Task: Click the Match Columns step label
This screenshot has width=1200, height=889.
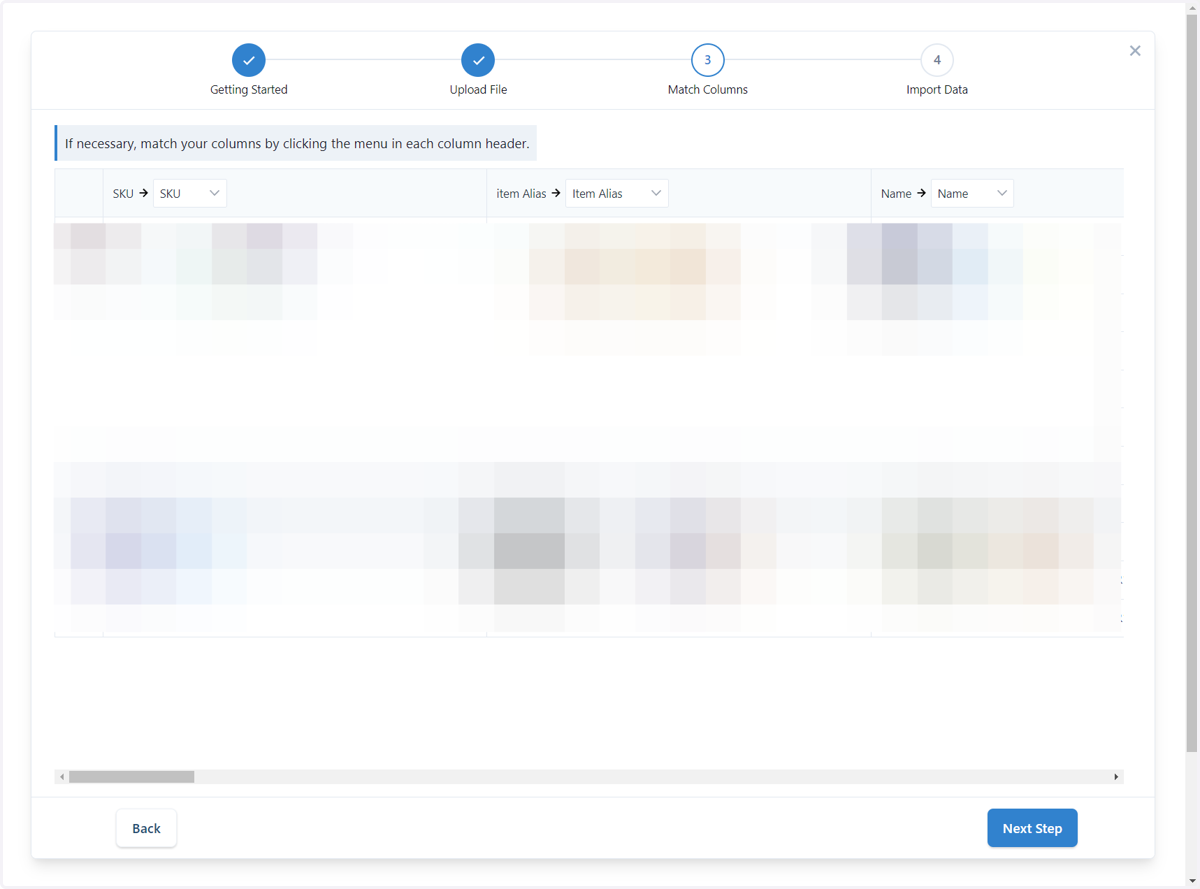Action: 708,90
